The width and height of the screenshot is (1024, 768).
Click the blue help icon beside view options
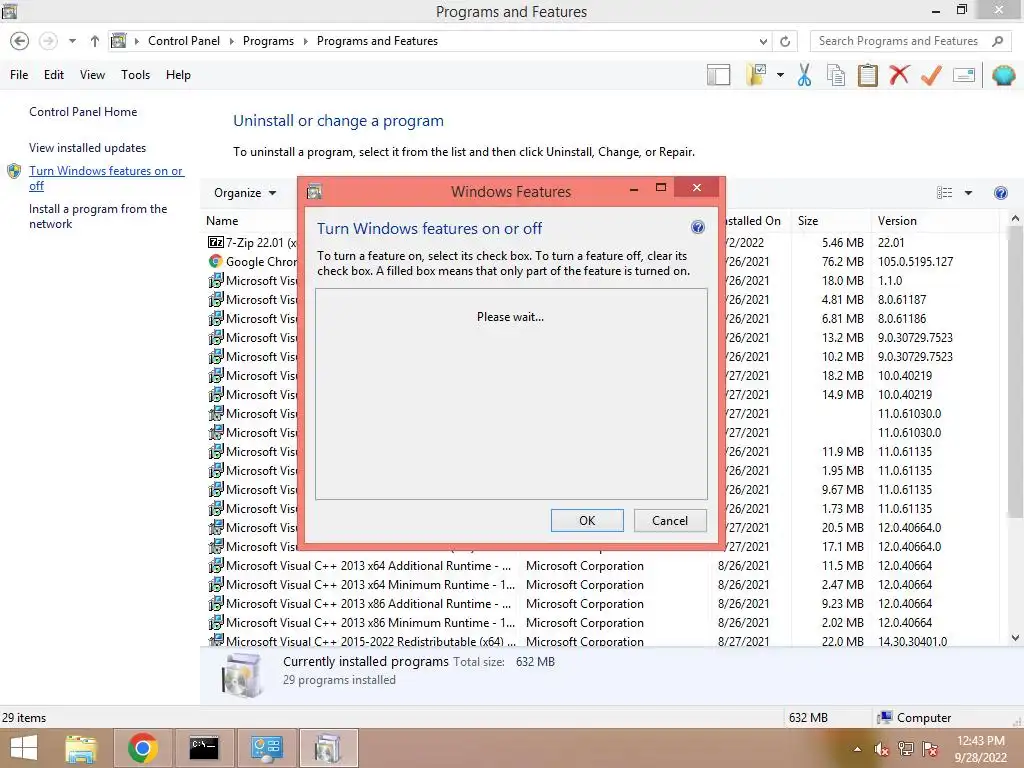1000,193
